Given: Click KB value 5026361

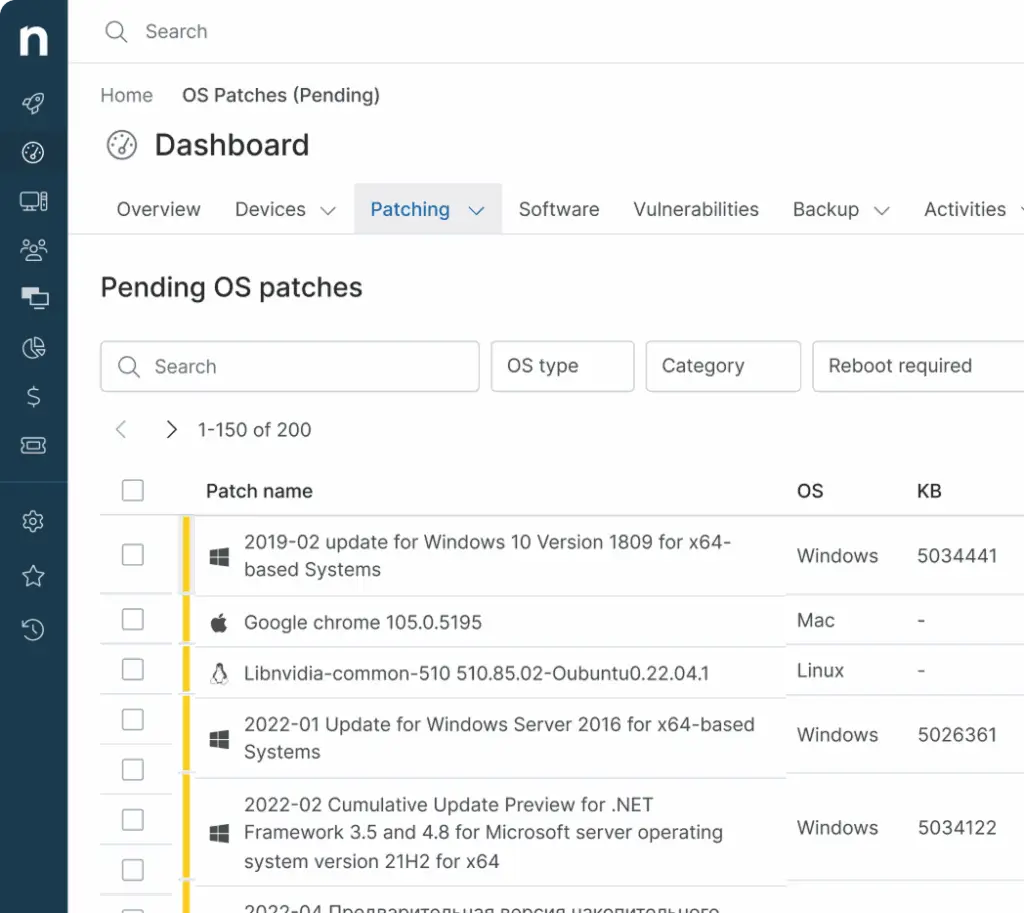Looking at the screenshot, I should [x=957, y=735].
